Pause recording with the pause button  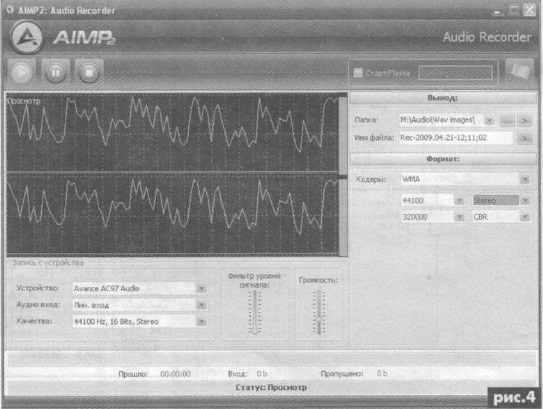pos(55,73)
